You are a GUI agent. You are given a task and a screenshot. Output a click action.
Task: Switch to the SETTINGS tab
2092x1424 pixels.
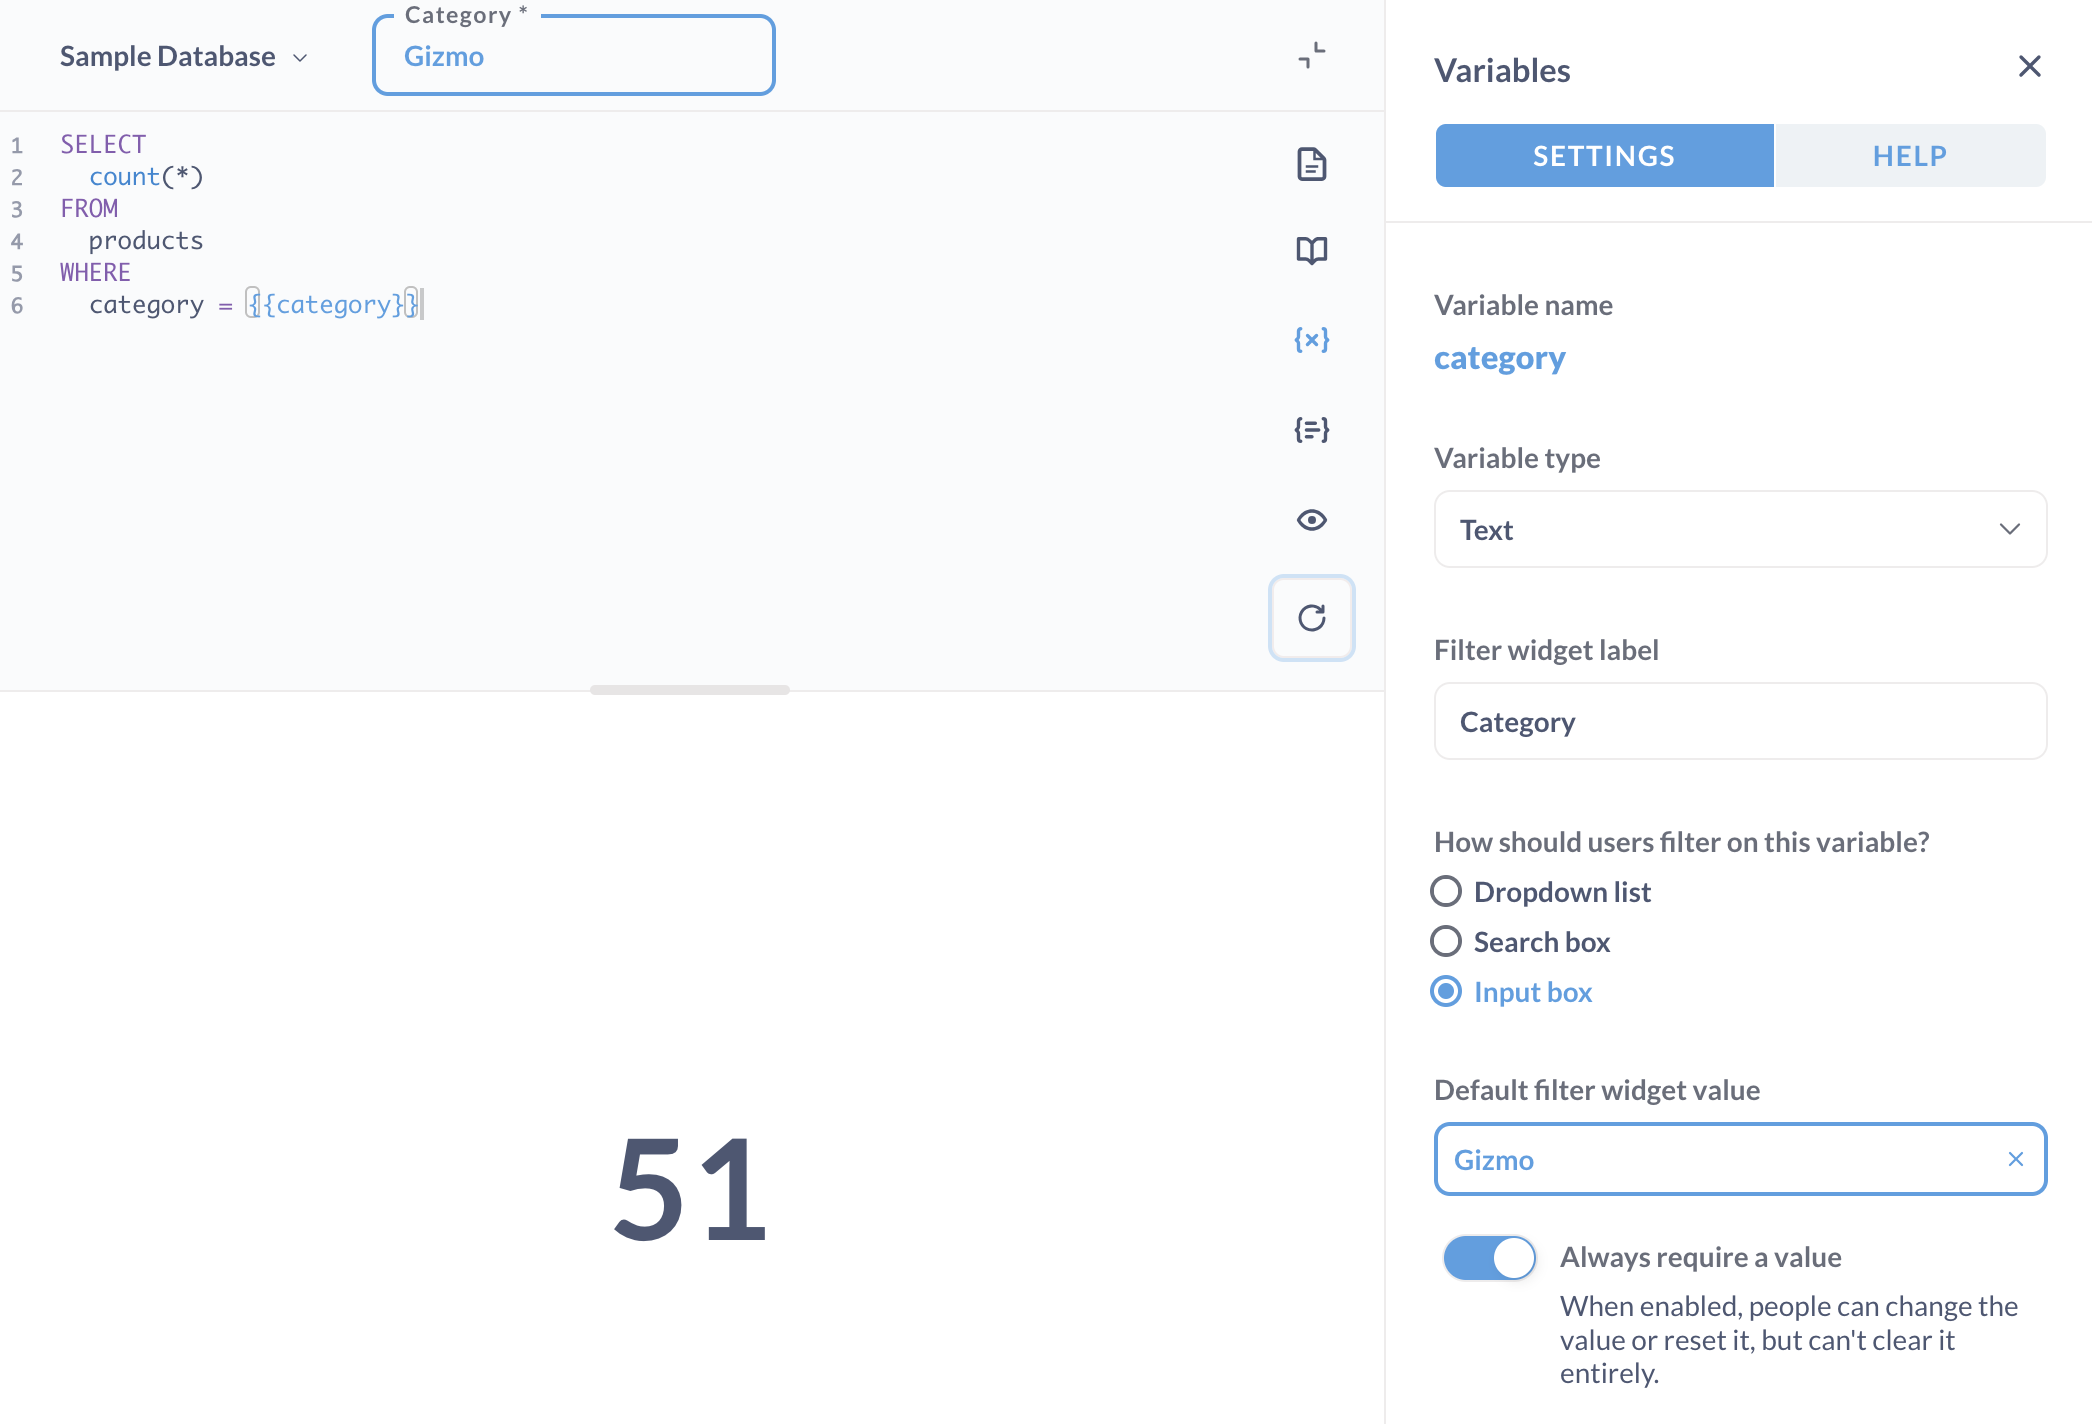click(1603, 154)
